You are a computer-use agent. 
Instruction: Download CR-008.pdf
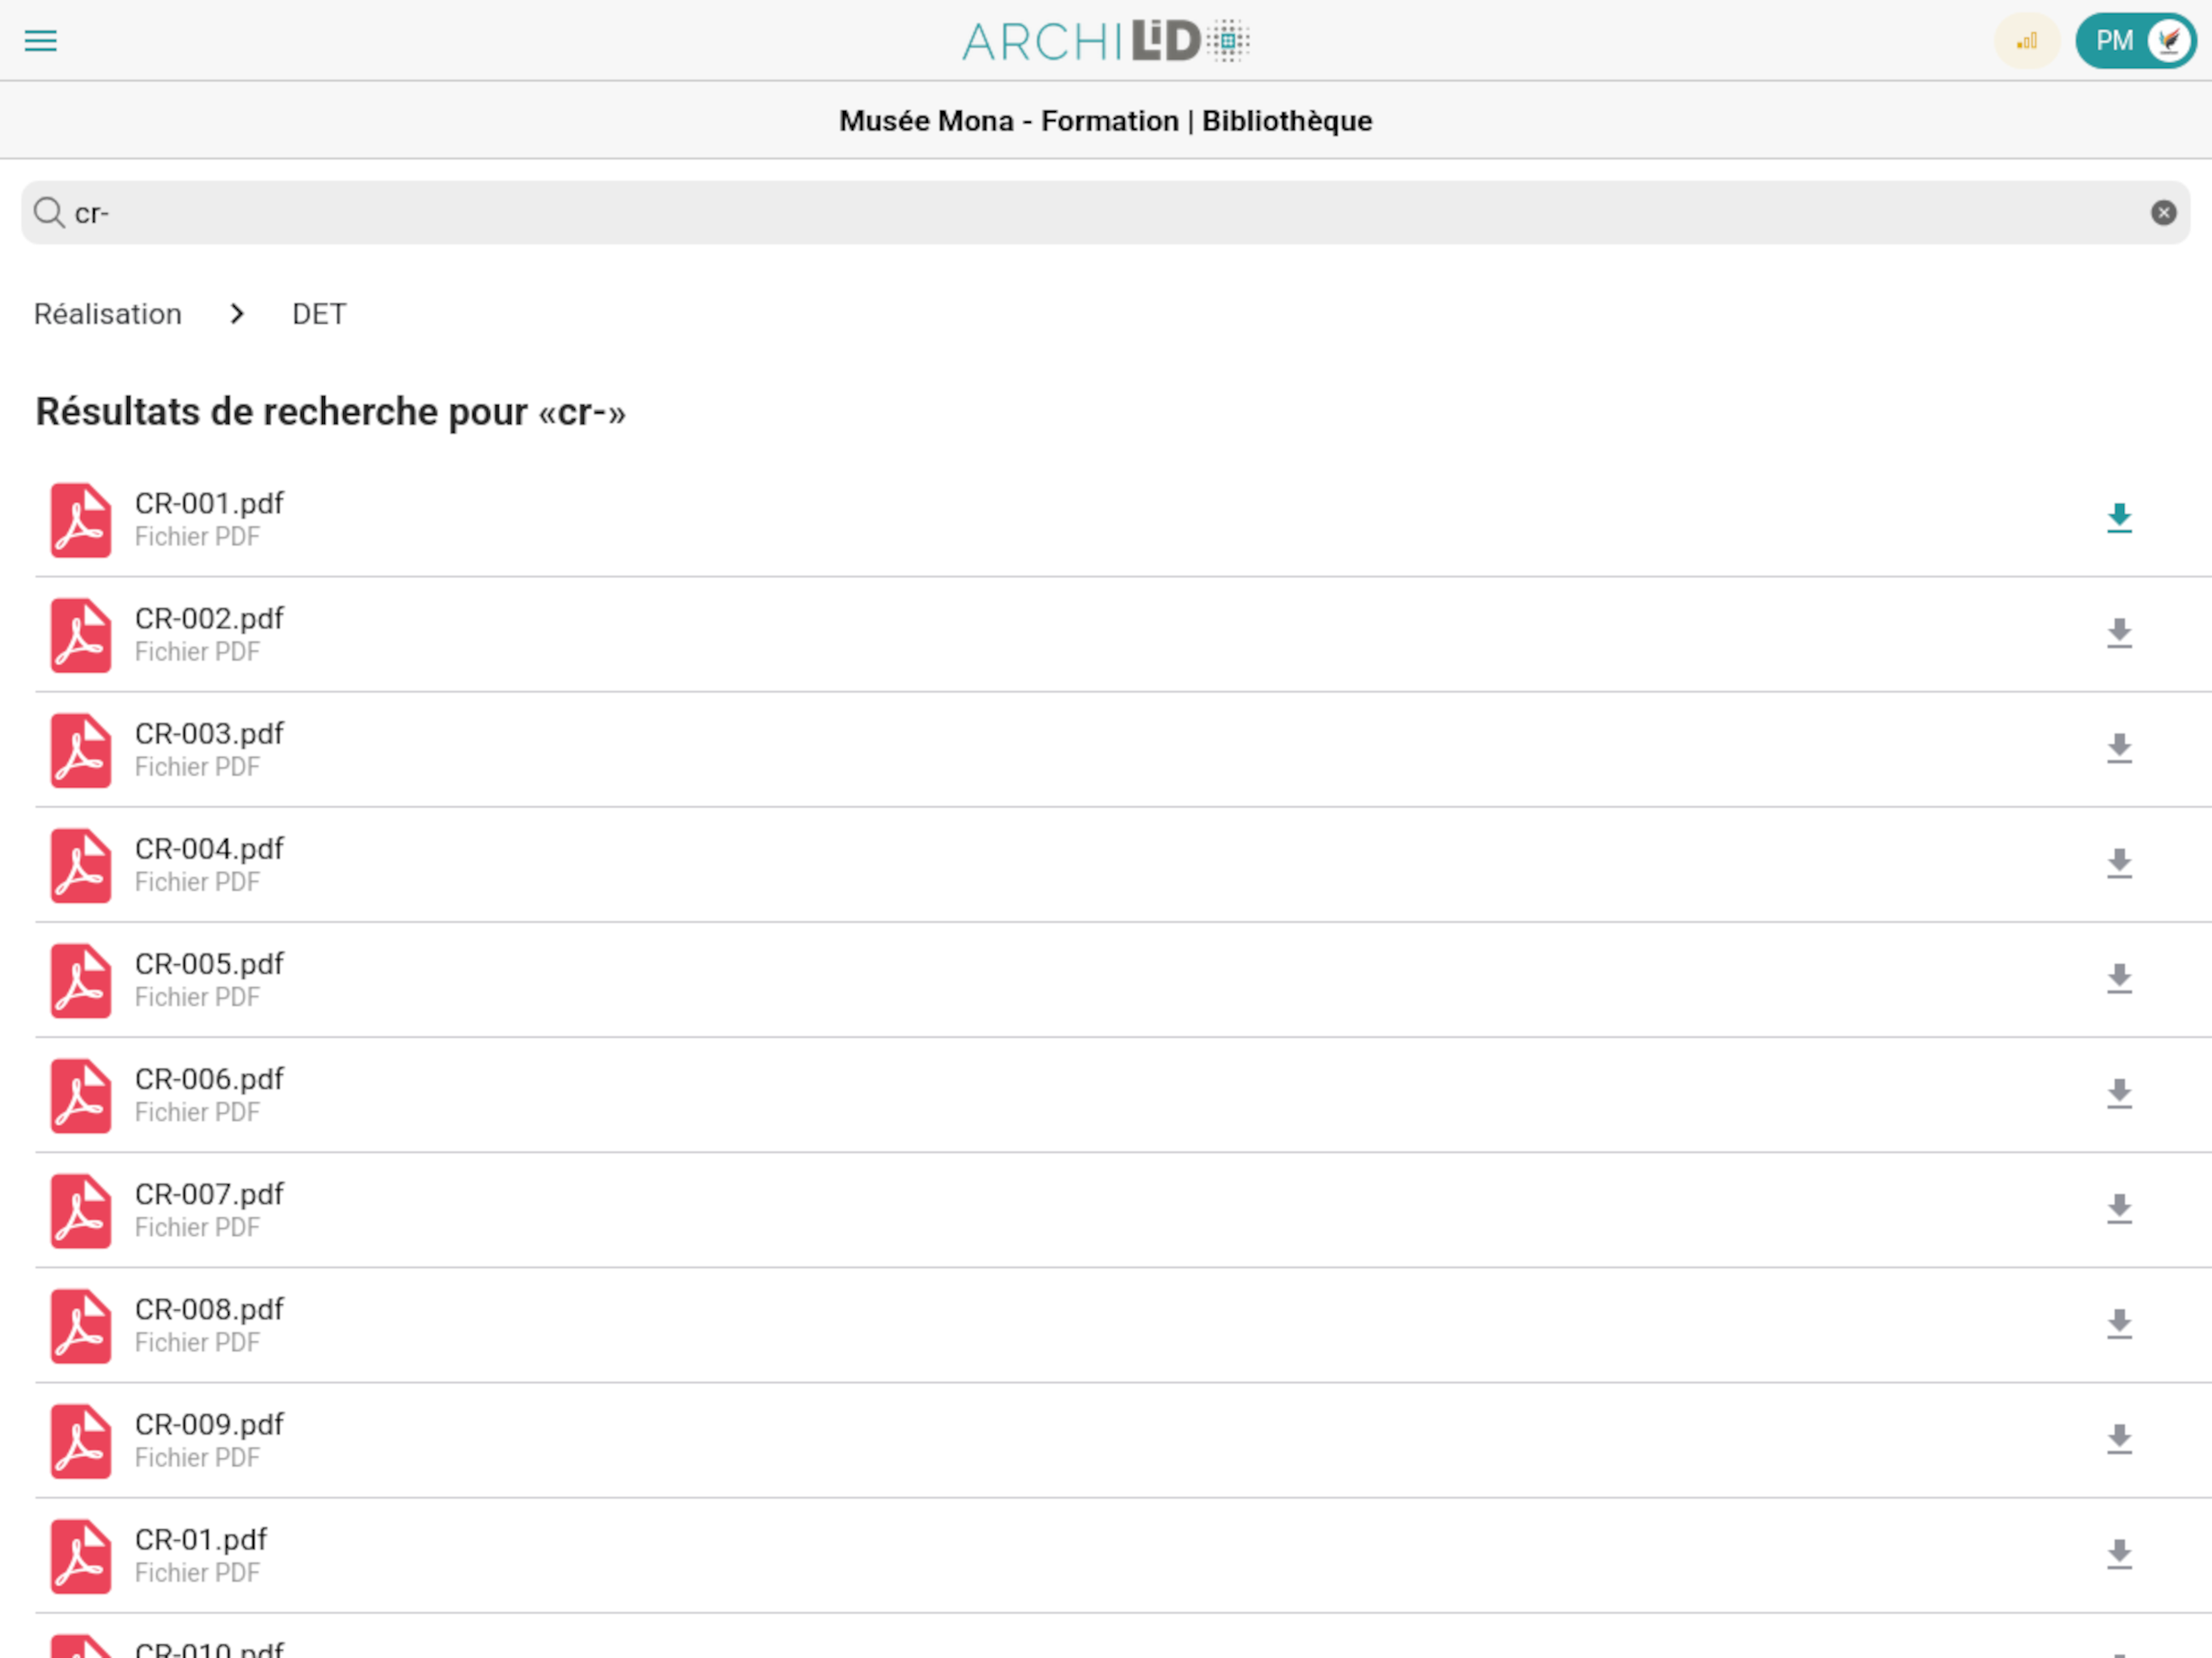[2119, 1323]
